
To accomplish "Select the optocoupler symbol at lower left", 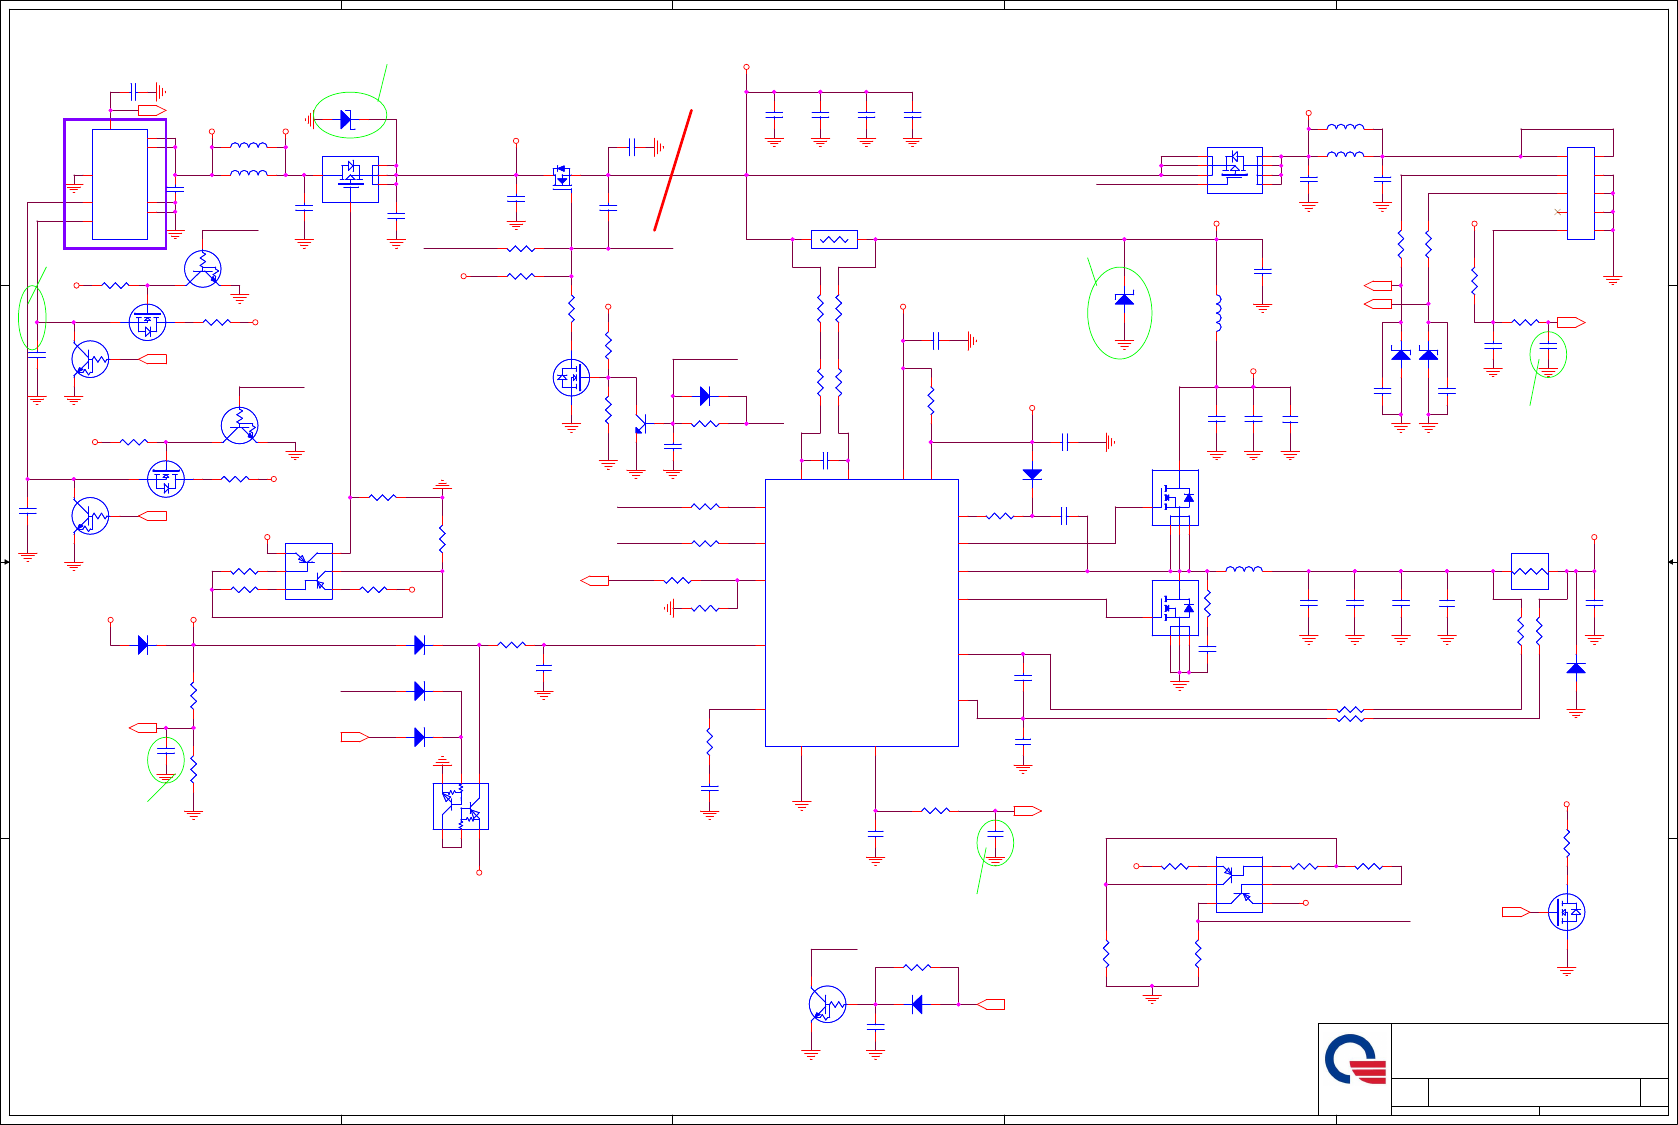I will pos(309,571).
